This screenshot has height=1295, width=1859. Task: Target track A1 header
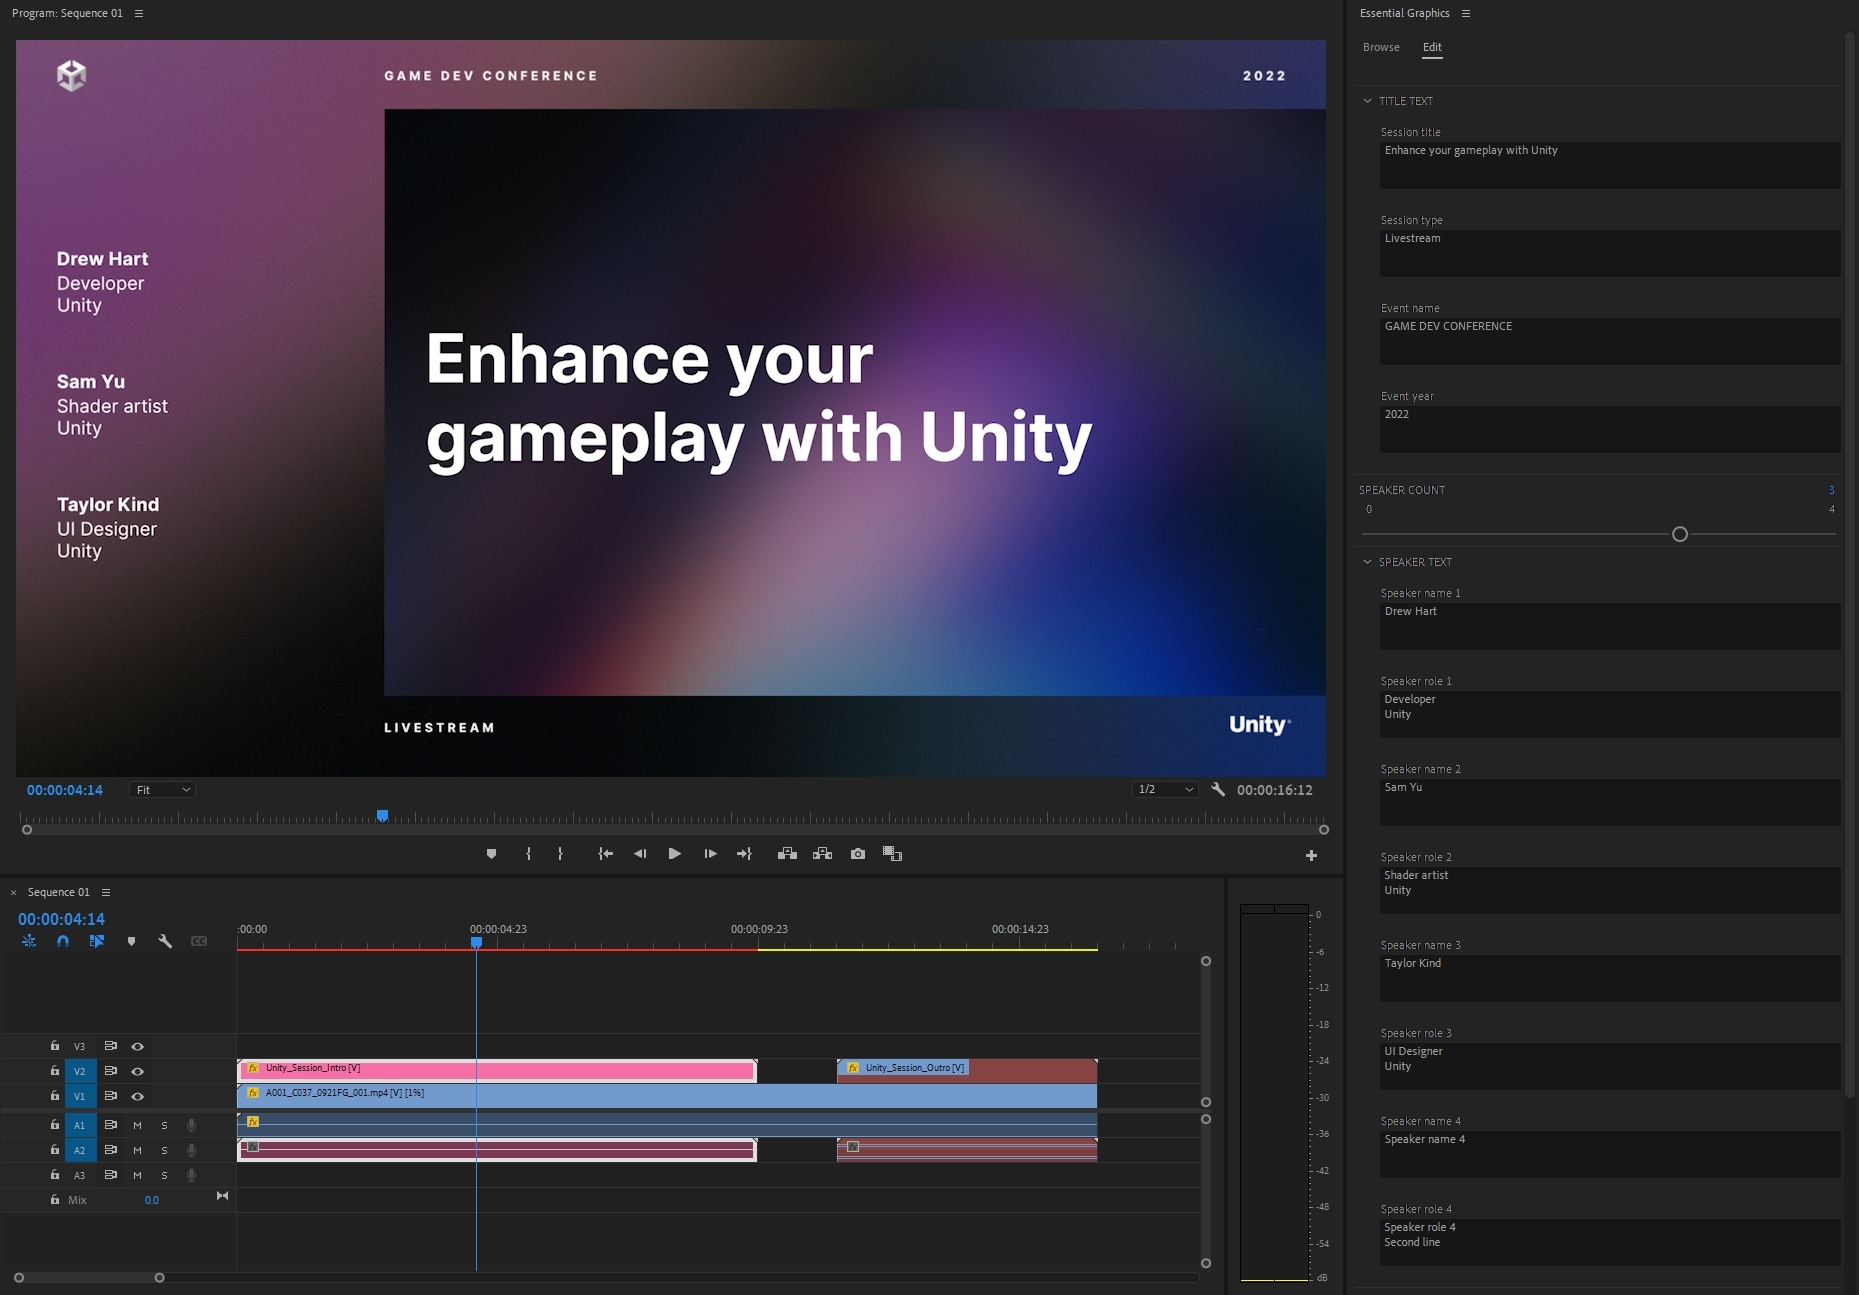[80, 1125]
